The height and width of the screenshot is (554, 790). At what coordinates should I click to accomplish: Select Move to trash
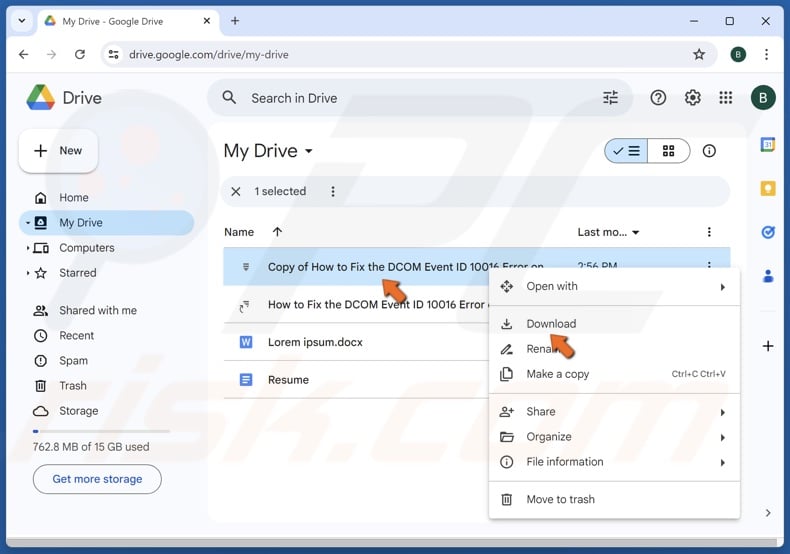(x=614, y=499)
